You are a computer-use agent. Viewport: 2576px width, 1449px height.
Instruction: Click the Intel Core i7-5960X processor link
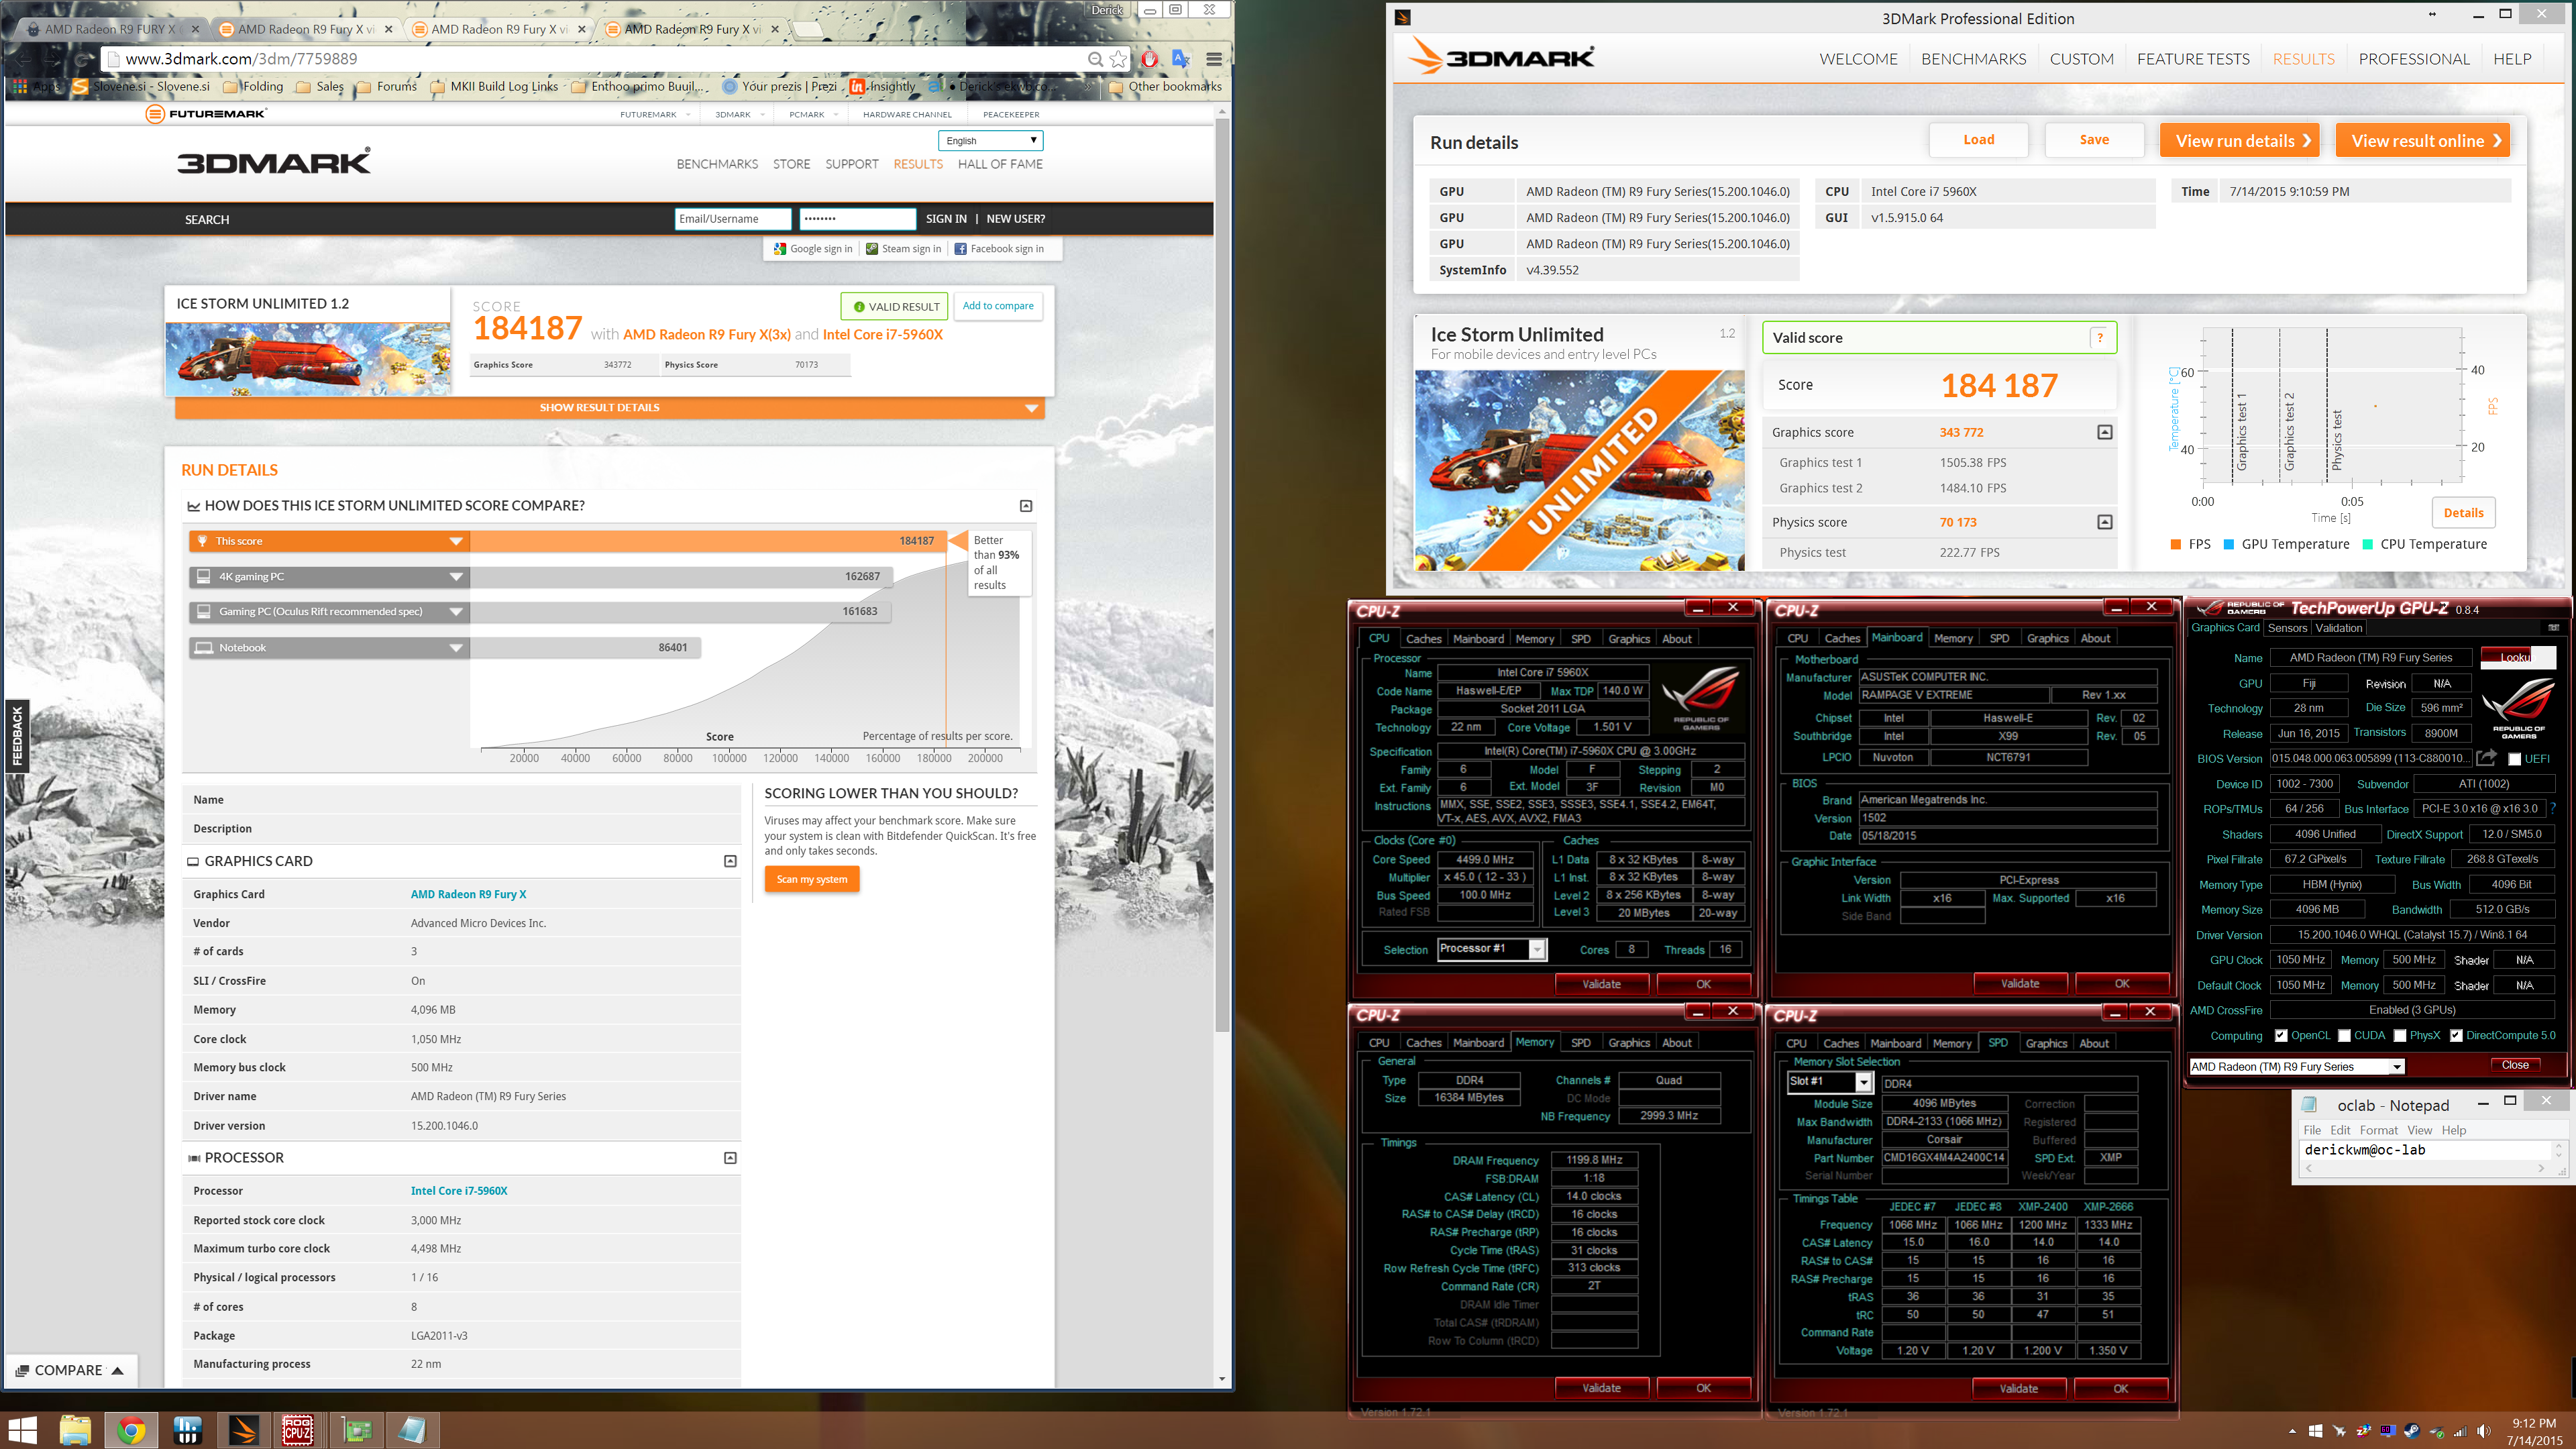pyautogui.click(x=459, y=1191)
